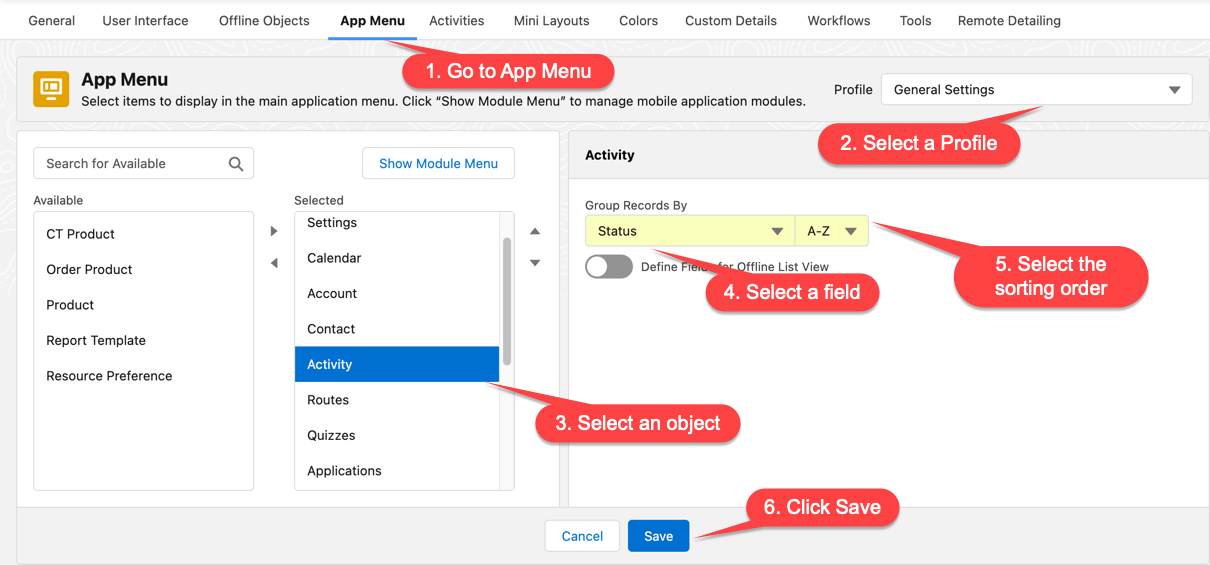The height and width of the screenshot is (565, 1210).
Task: Click the App Menu header icon
Action: pos(51,89)
